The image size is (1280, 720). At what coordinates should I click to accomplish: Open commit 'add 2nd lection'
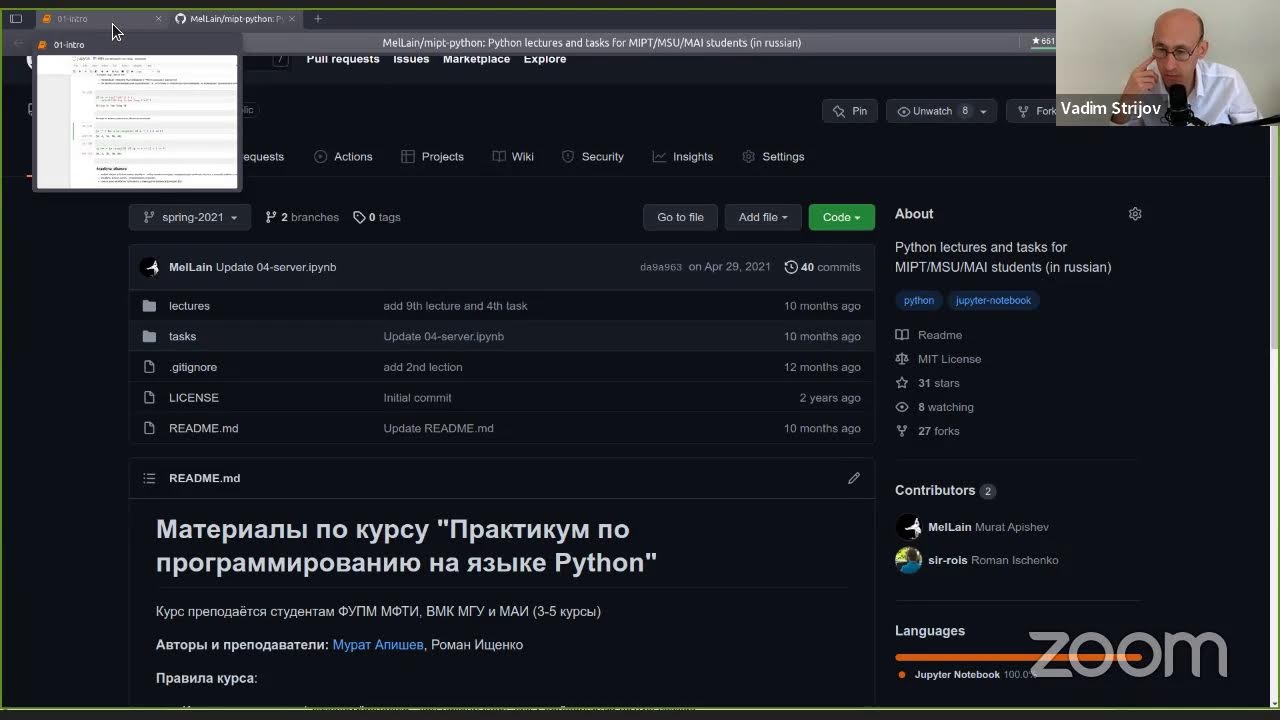tap(423, 367)
